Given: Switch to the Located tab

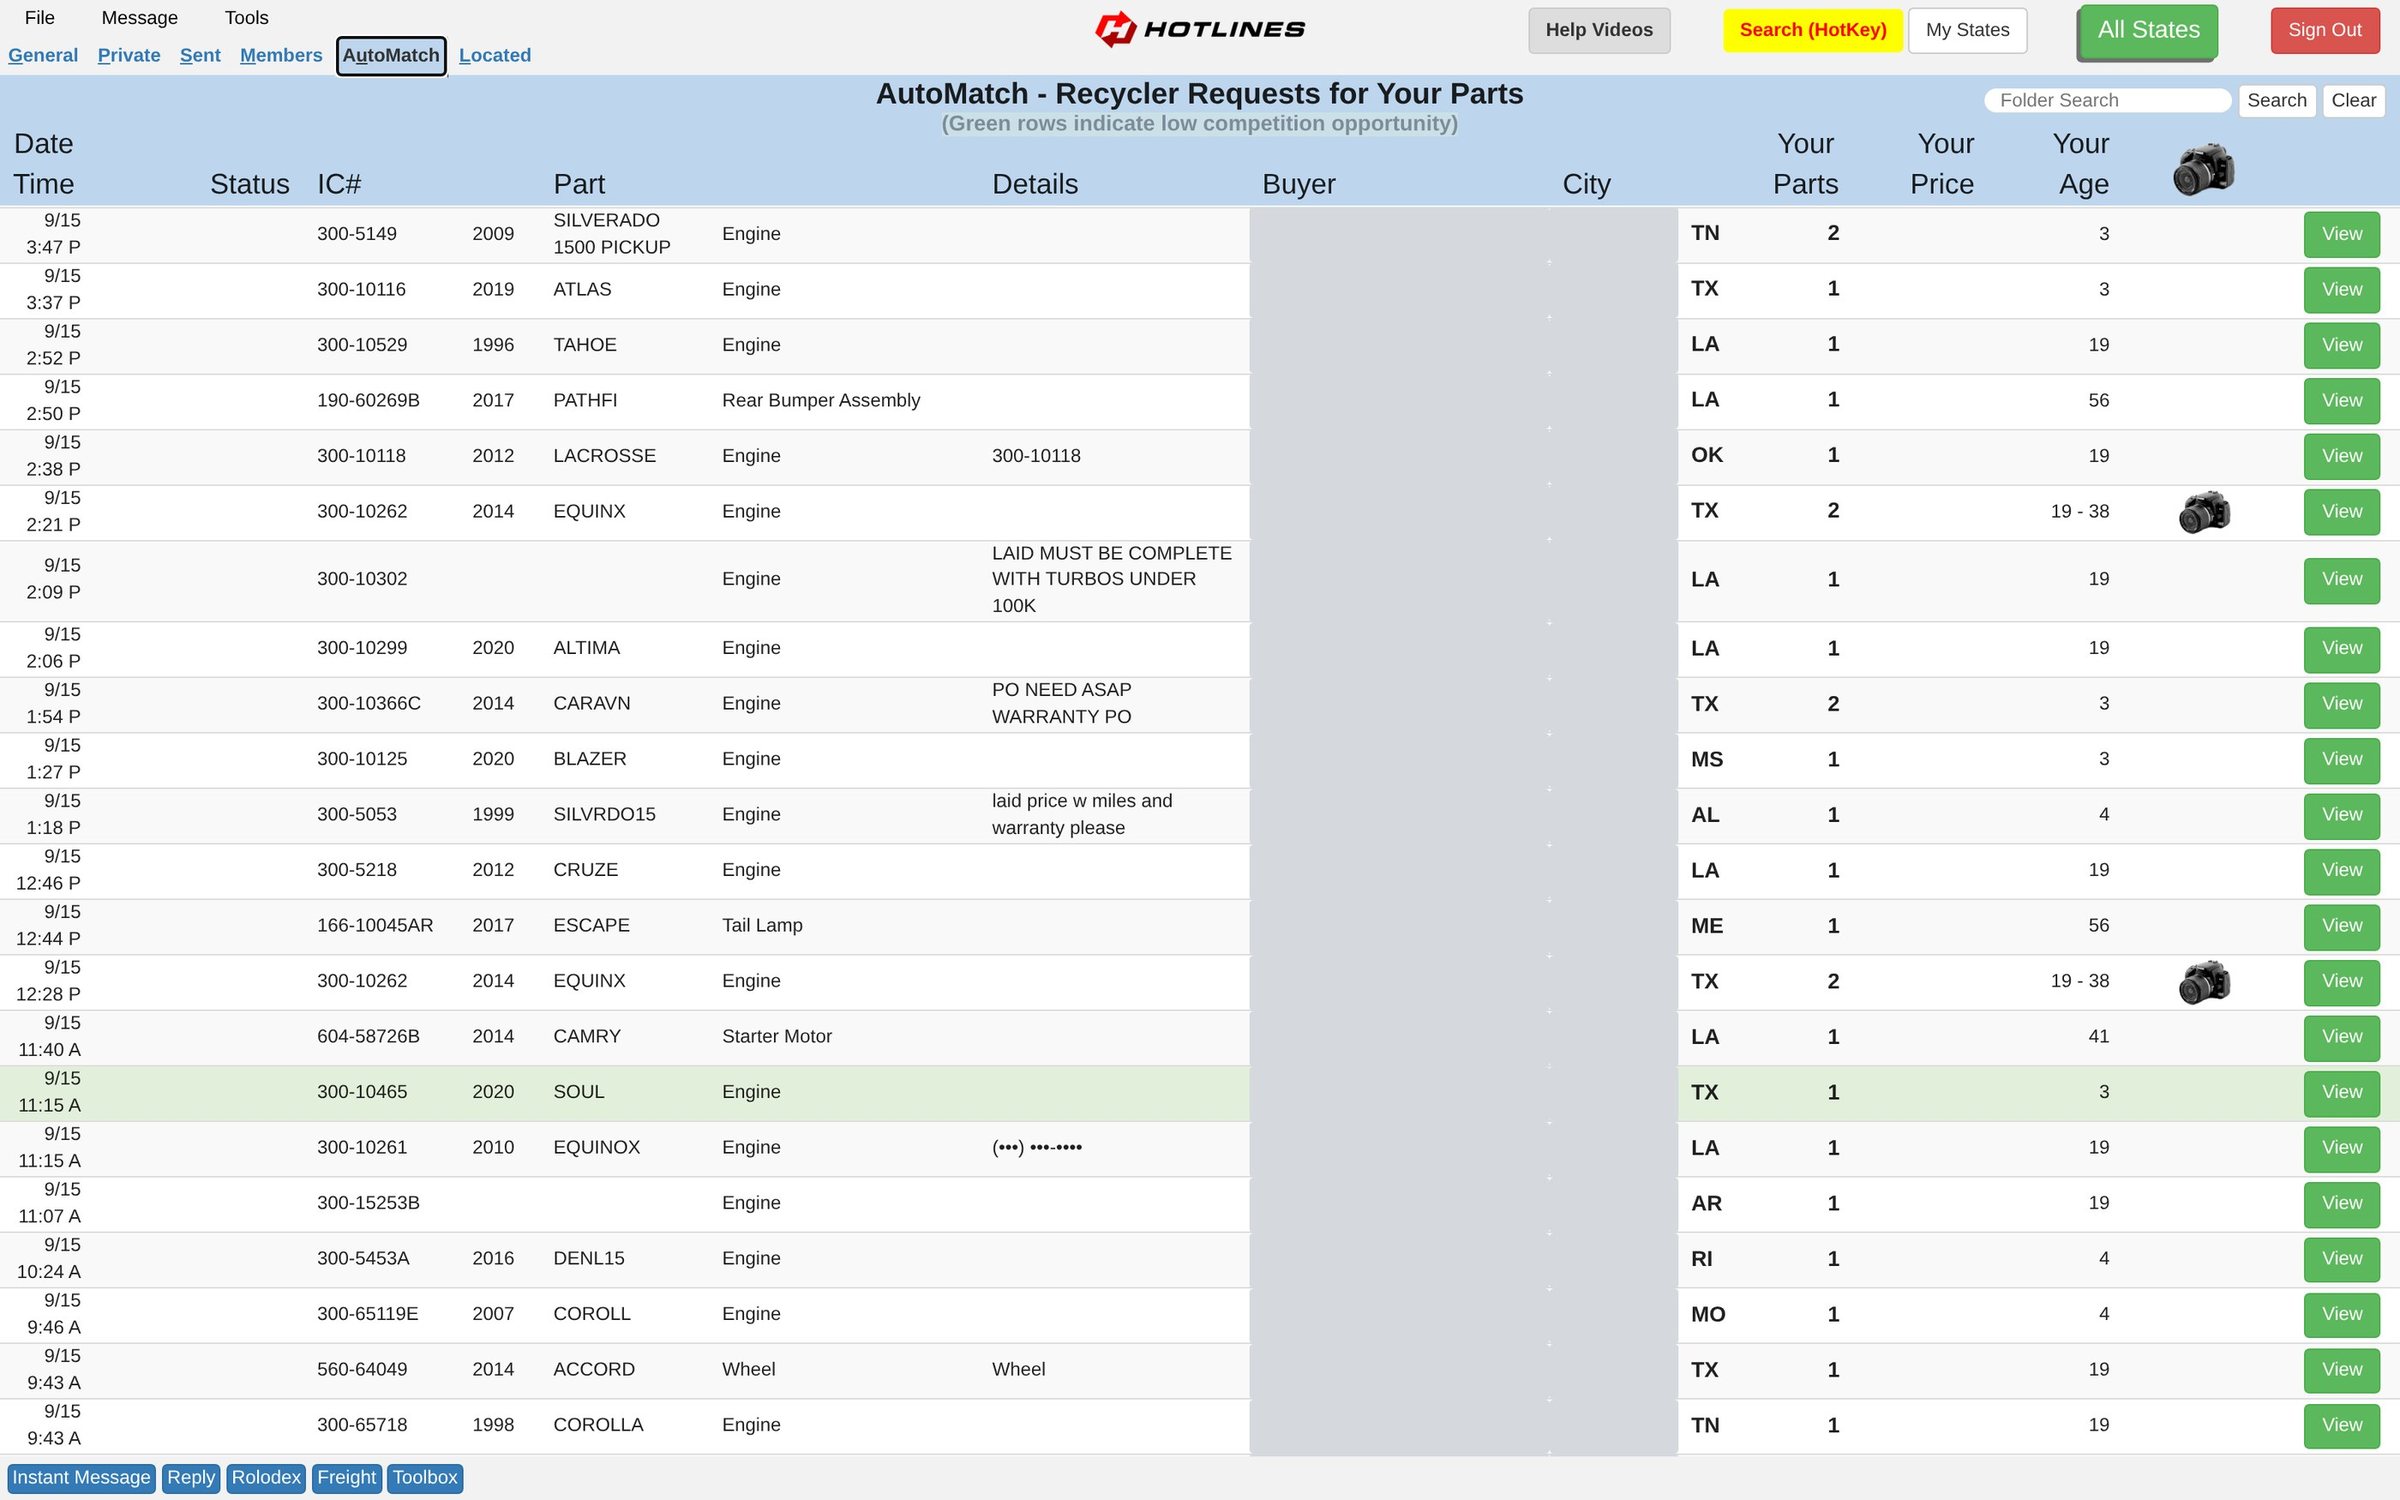Looking at the screenshot, I should (x=495, y=55).
